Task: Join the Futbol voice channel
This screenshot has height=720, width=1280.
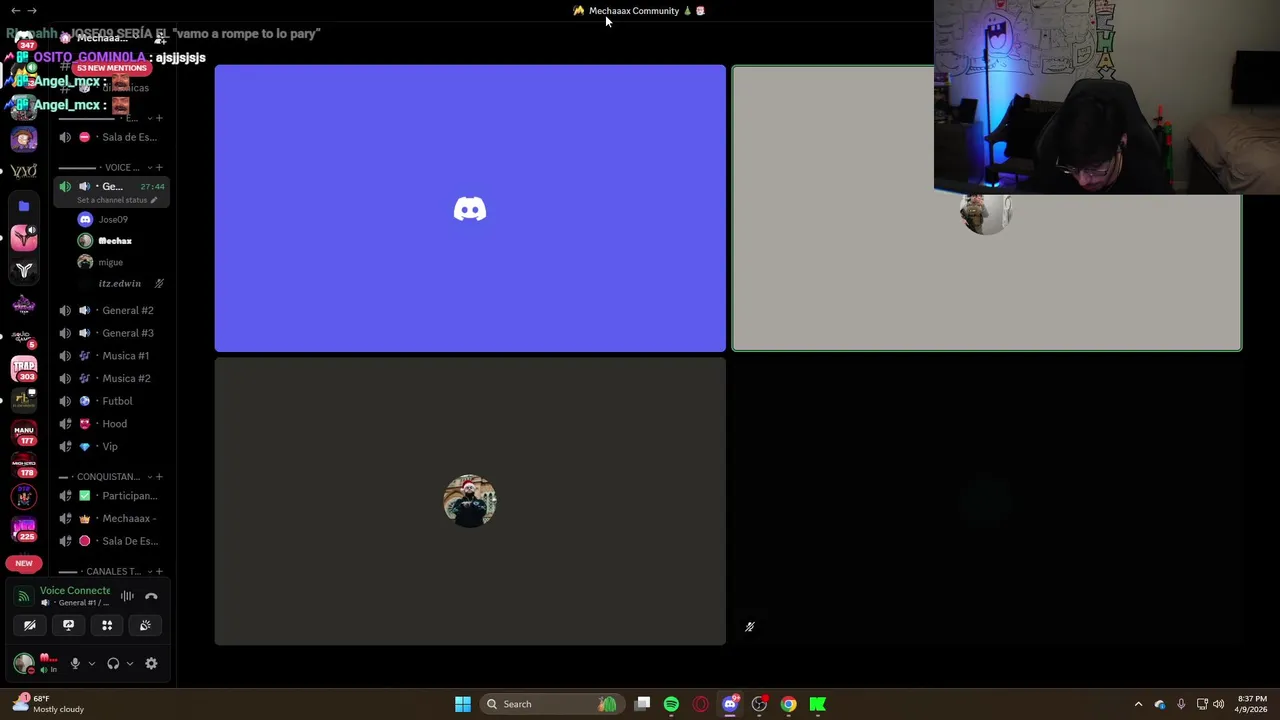Action: [111, 401]
